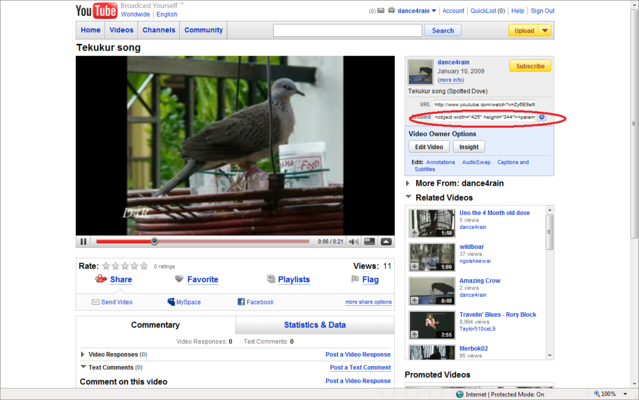
Task: Switch to Statistics & Data tab
Action: click(x=315, y=325)
